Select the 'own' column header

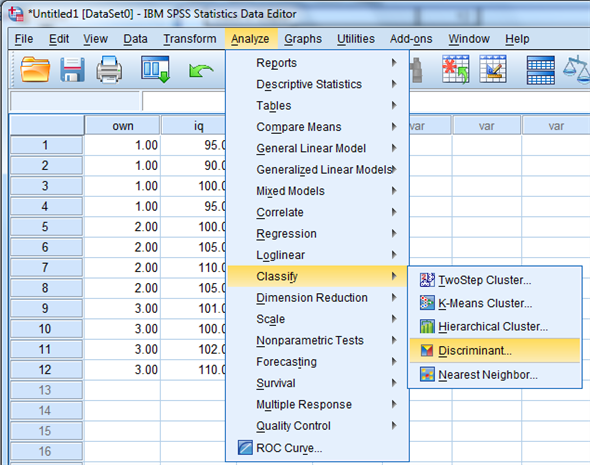point(122,125)
